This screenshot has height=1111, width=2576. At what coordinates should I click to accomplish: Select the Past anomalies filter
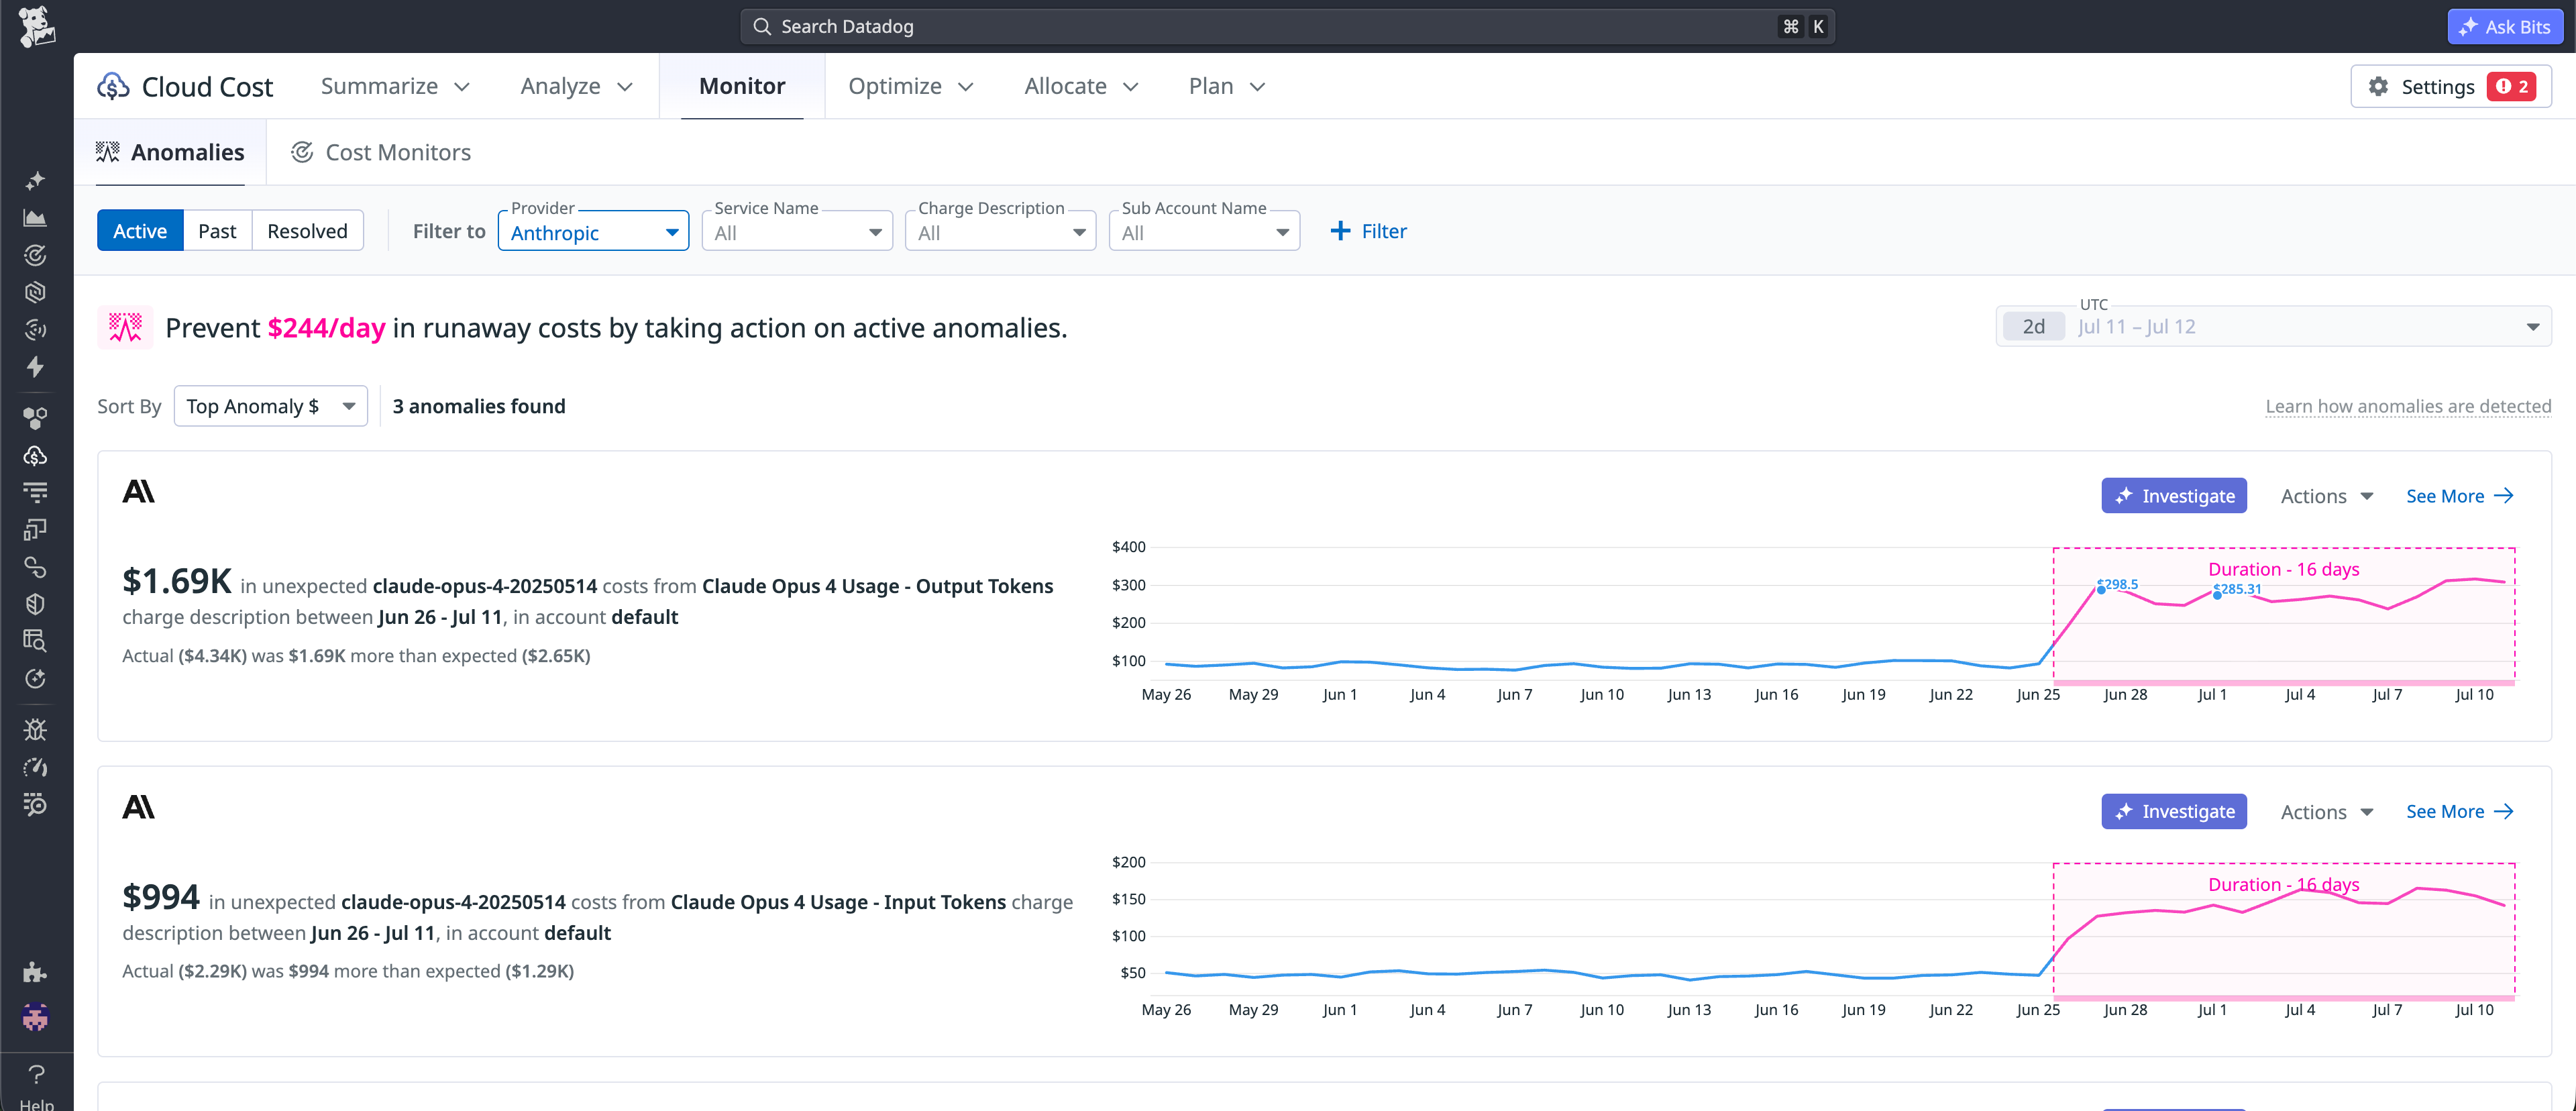point(217,231)
